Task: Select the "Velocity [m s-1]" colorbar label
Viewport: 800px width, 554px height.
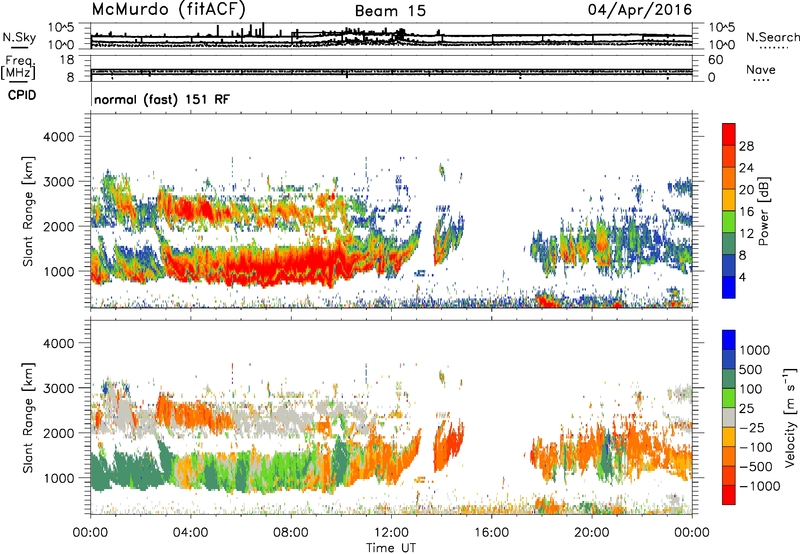Action: click(x=790, y=417)
